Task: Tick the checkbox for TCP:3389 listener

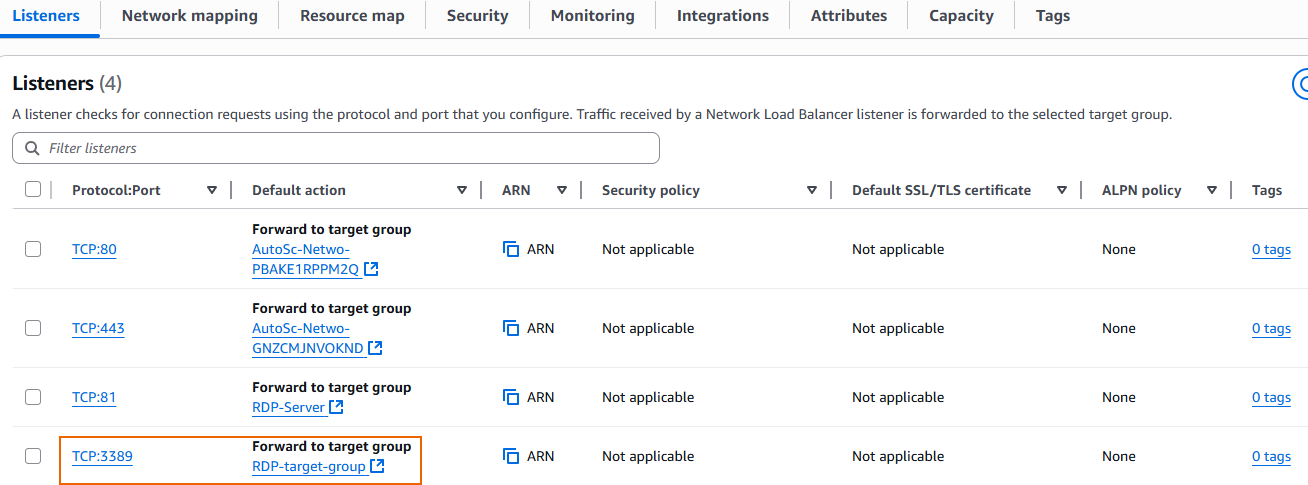Action: pyautogui.click(x=33, y=456)
